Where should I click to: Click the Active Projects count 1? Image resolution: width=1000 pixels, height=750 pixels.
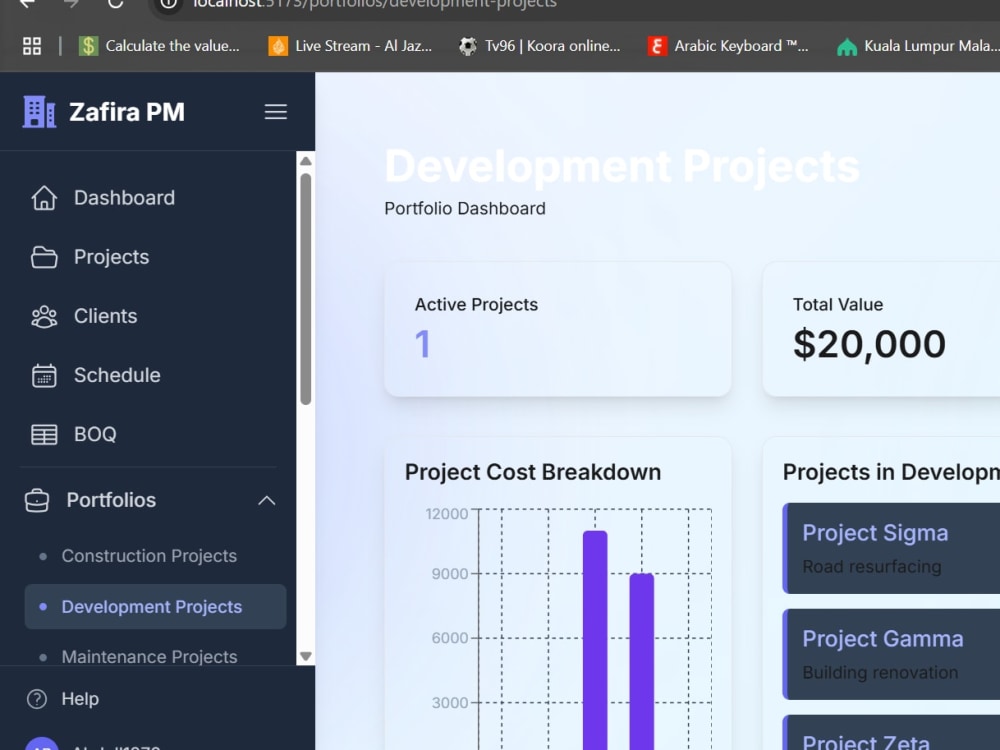(422, 344)
